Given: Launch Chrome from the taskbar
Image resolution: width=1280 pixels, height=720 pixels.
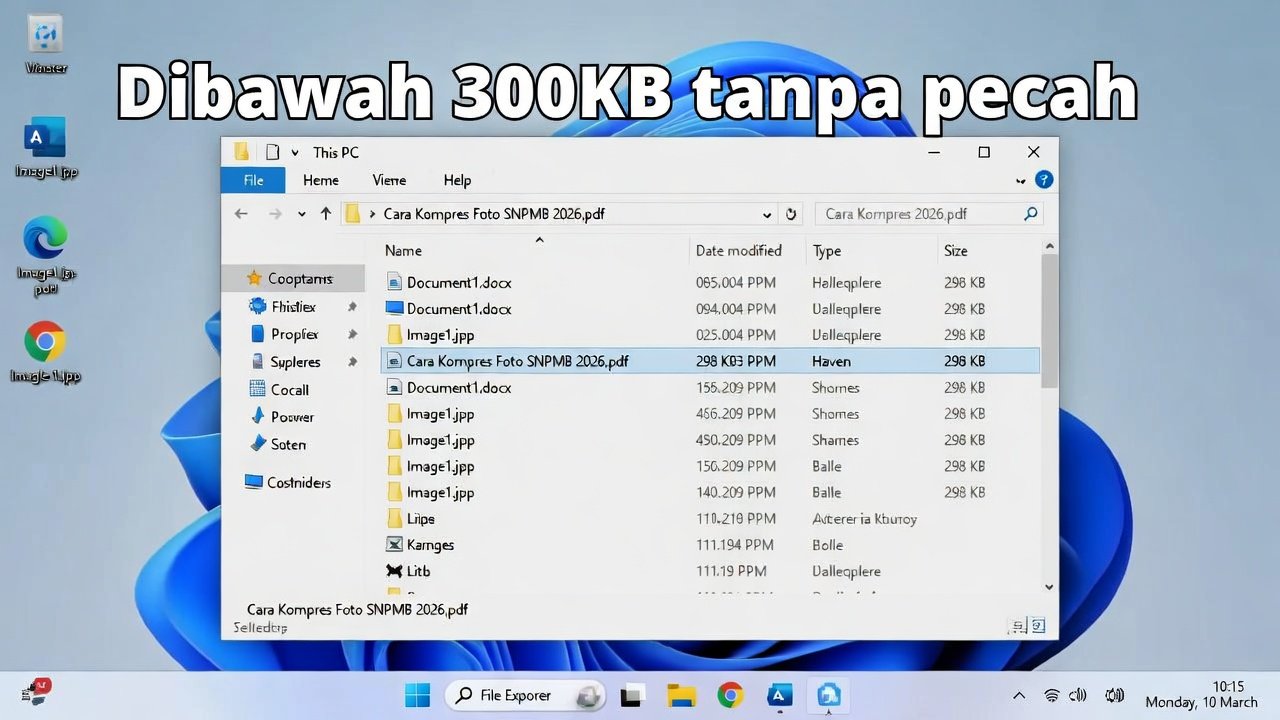Looking at the screenshot, I should tap(730, 695).
